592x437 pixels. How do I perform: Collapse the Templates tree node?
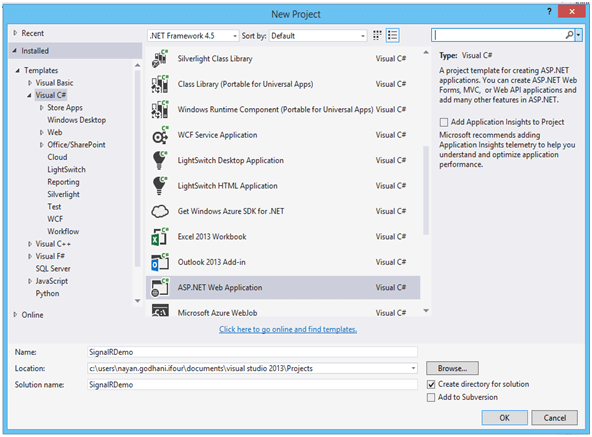coord(17,70)
